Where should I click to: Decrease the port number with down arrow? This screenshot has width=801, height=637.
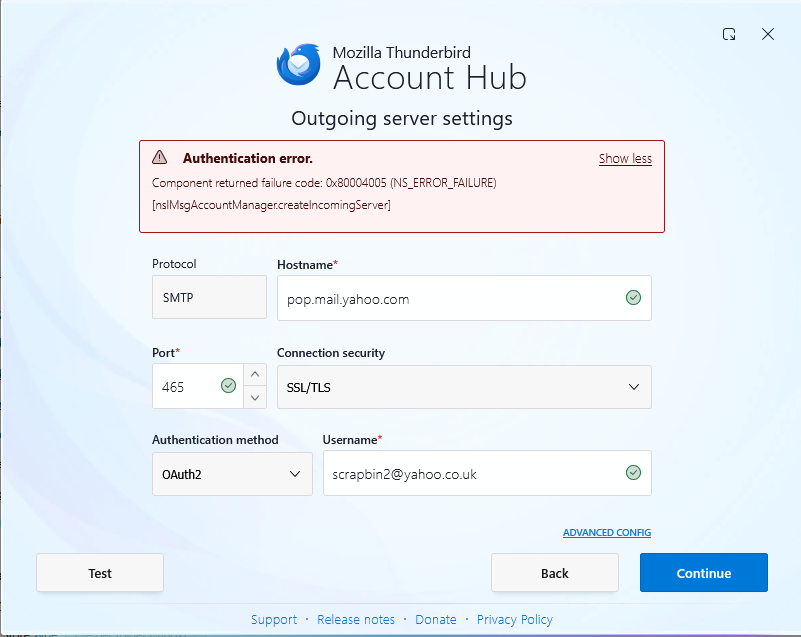coord(255,397)
